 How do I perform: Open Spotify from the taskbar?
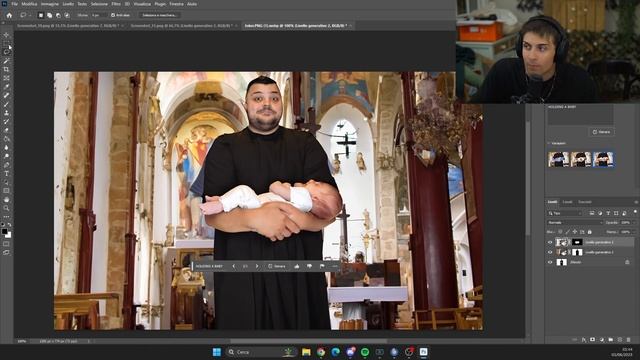coord(365,352)
